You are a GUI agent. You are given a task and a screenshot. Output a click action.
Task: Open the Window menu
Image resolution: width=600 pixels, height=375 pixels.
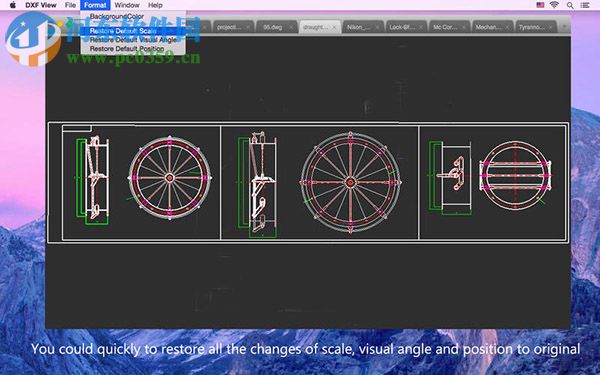tap(127, 5)
